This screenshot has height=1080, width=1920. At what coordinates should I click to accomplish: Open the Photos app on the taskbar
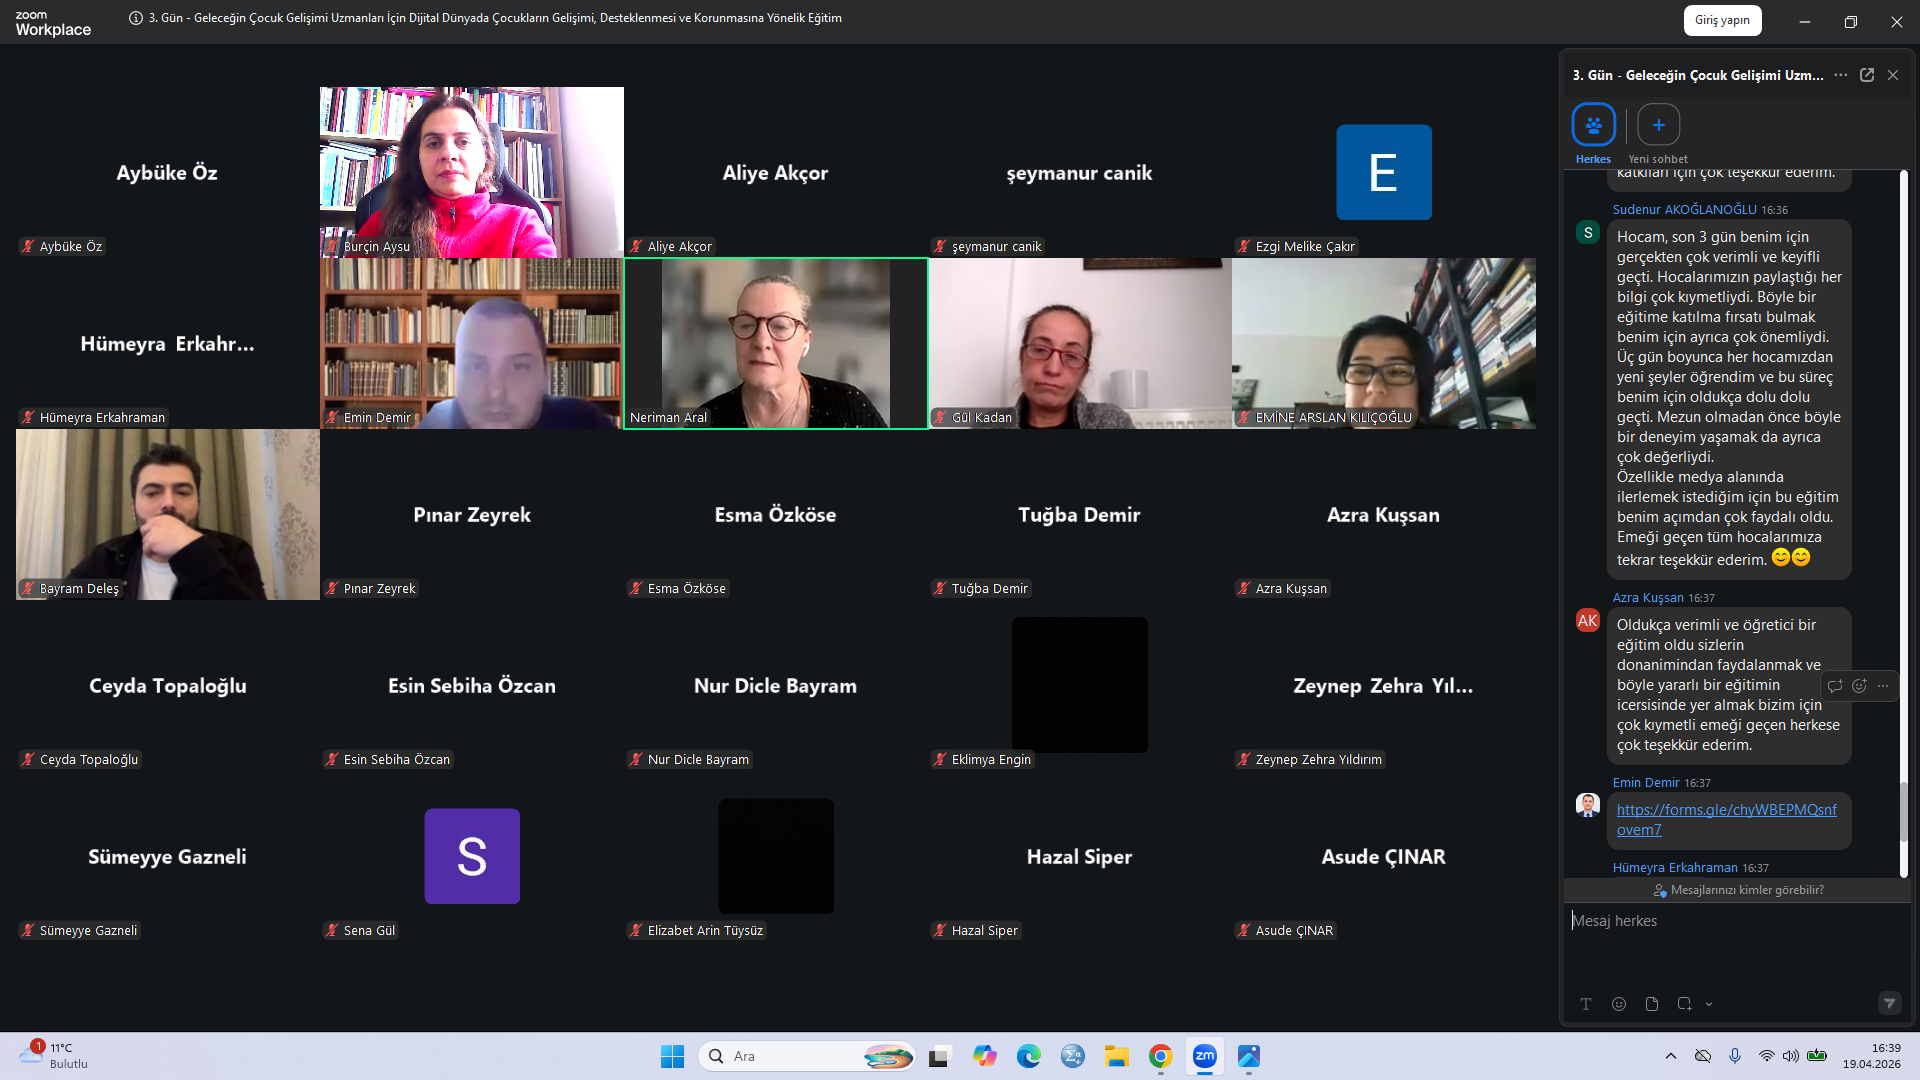(1249, 1056)
